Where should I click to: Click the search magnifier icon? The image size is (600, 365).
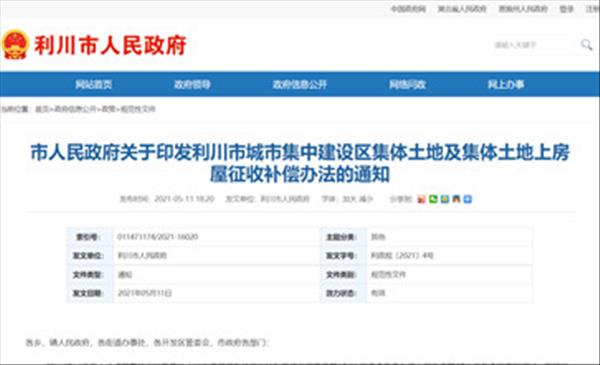586,44
